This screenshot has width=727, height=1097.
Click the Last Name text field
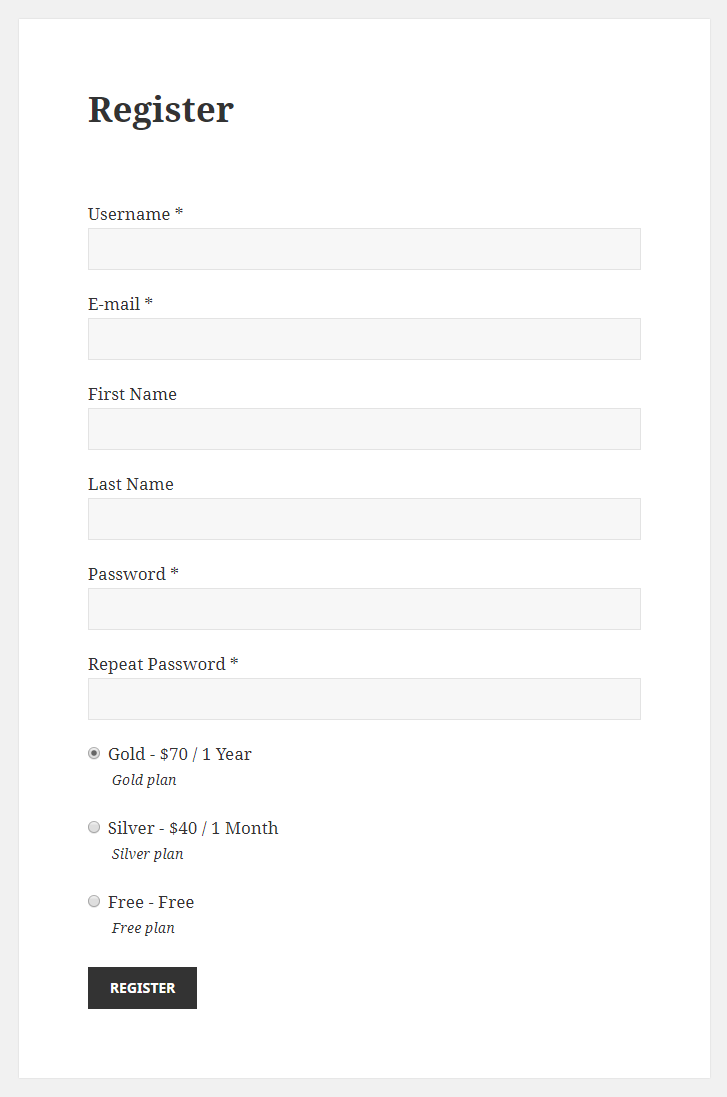click(x=364, y=519)
